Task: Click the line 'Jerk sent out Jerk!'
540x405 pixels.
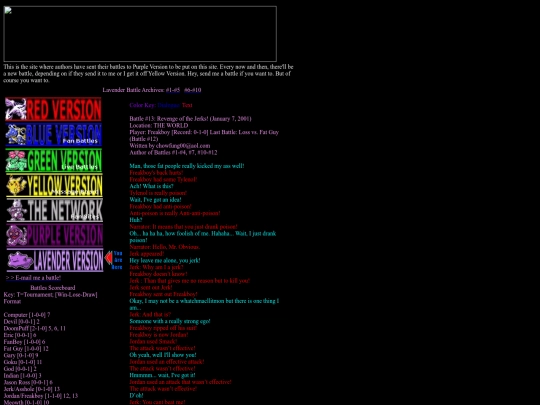Action: click(151, 287)
